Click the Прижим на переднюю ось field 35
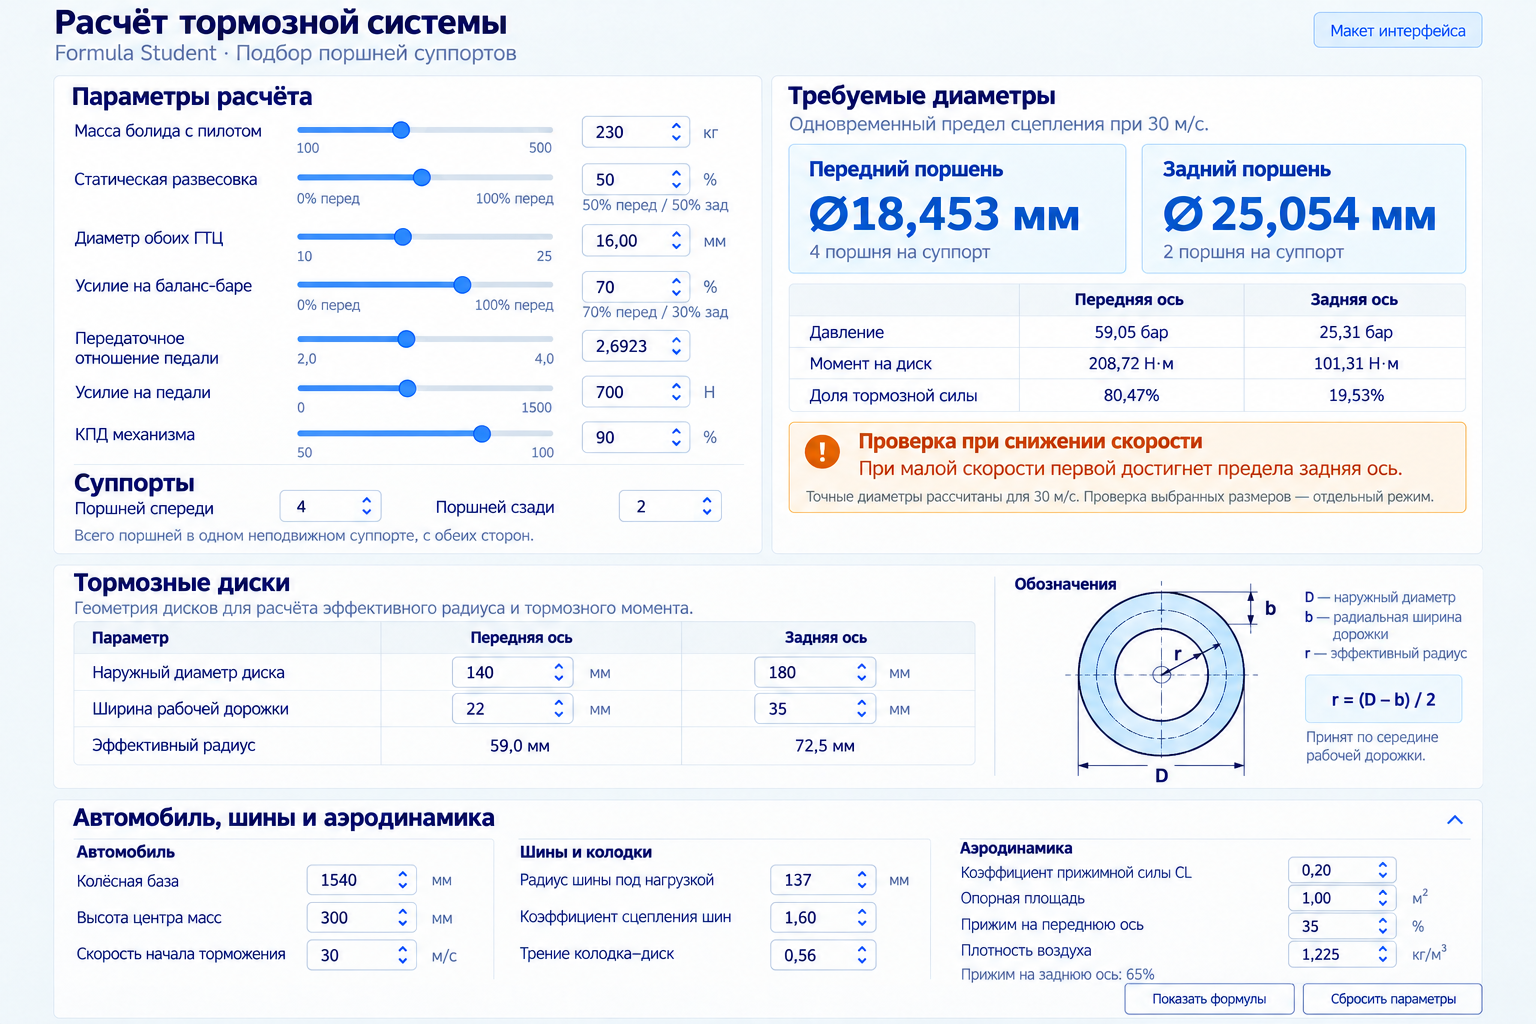1536x1024 pixels. pos(1342,926)
